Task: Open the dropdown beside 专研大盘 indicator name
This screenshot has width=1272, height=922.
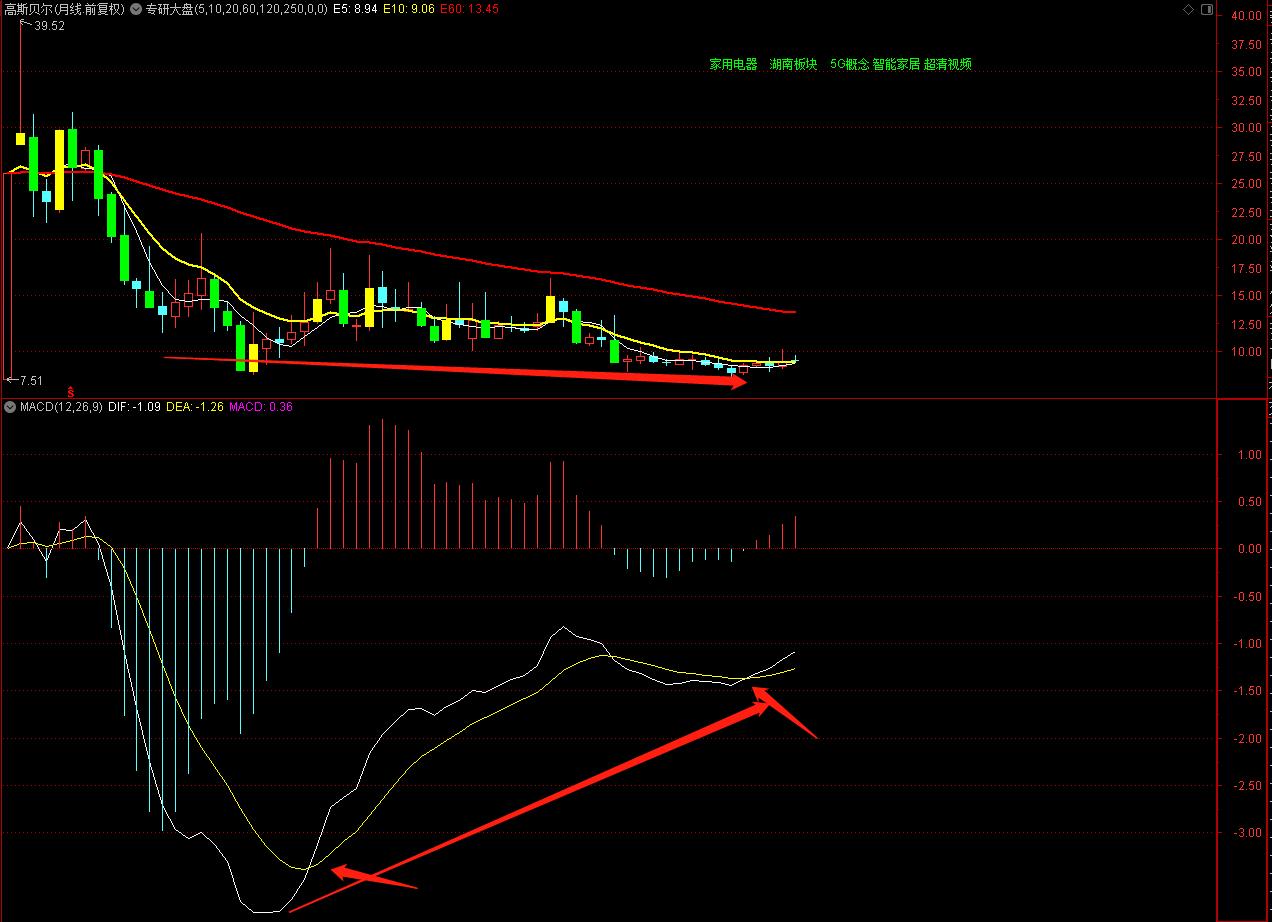Action: tap(136, 9)
